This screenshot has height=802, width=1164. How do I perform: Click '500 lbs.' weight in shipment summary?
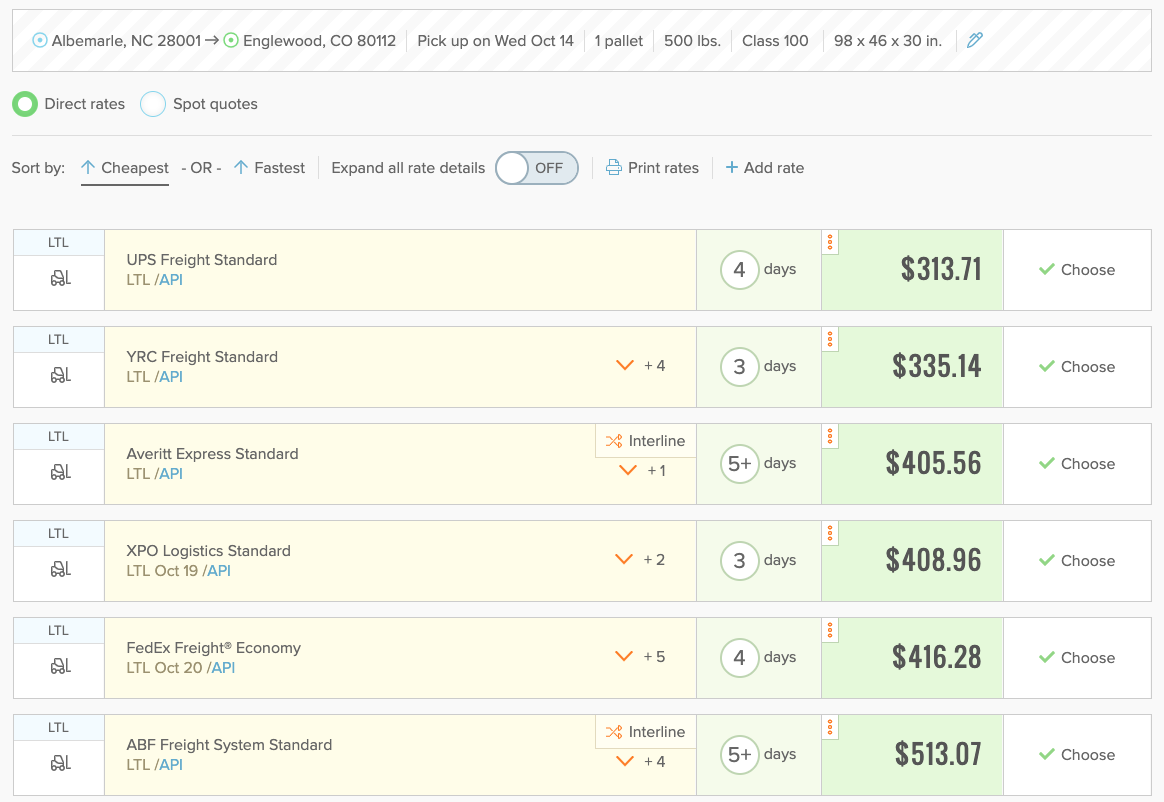click(x=692, y=41)
